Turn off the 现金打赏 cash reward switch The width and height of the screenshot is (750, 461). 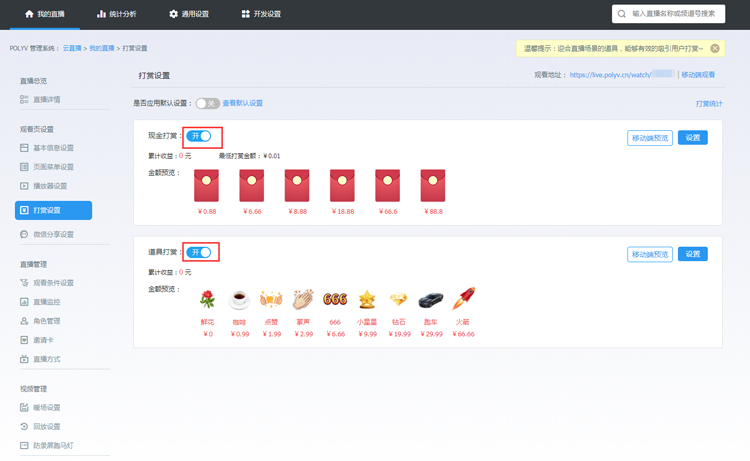tap(200, 136)
